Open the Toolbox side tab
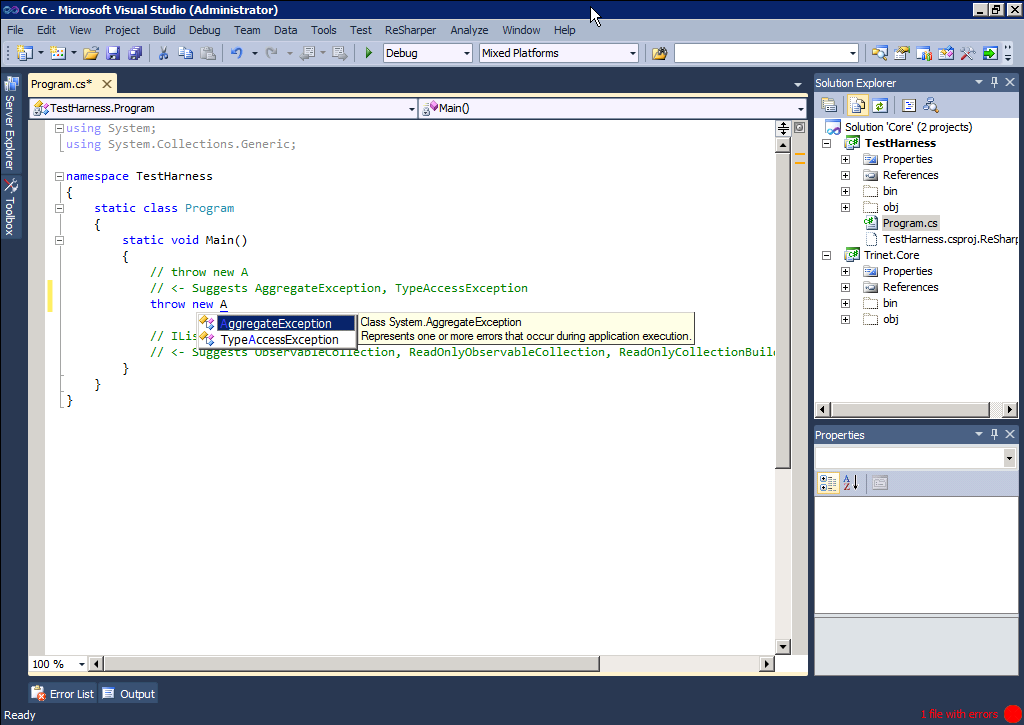Screen dimensions: 1024x725 point(10,206)
